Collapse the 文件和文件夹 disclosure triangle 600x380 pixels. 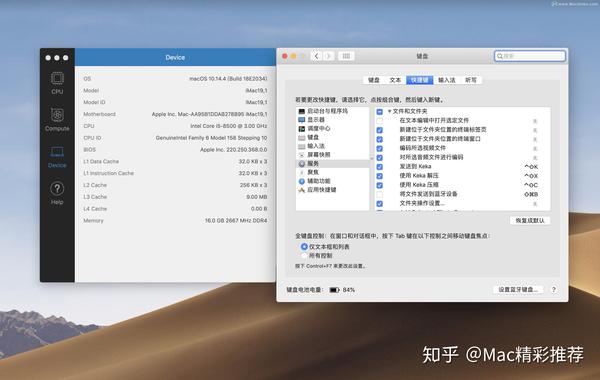coord(390,111)
